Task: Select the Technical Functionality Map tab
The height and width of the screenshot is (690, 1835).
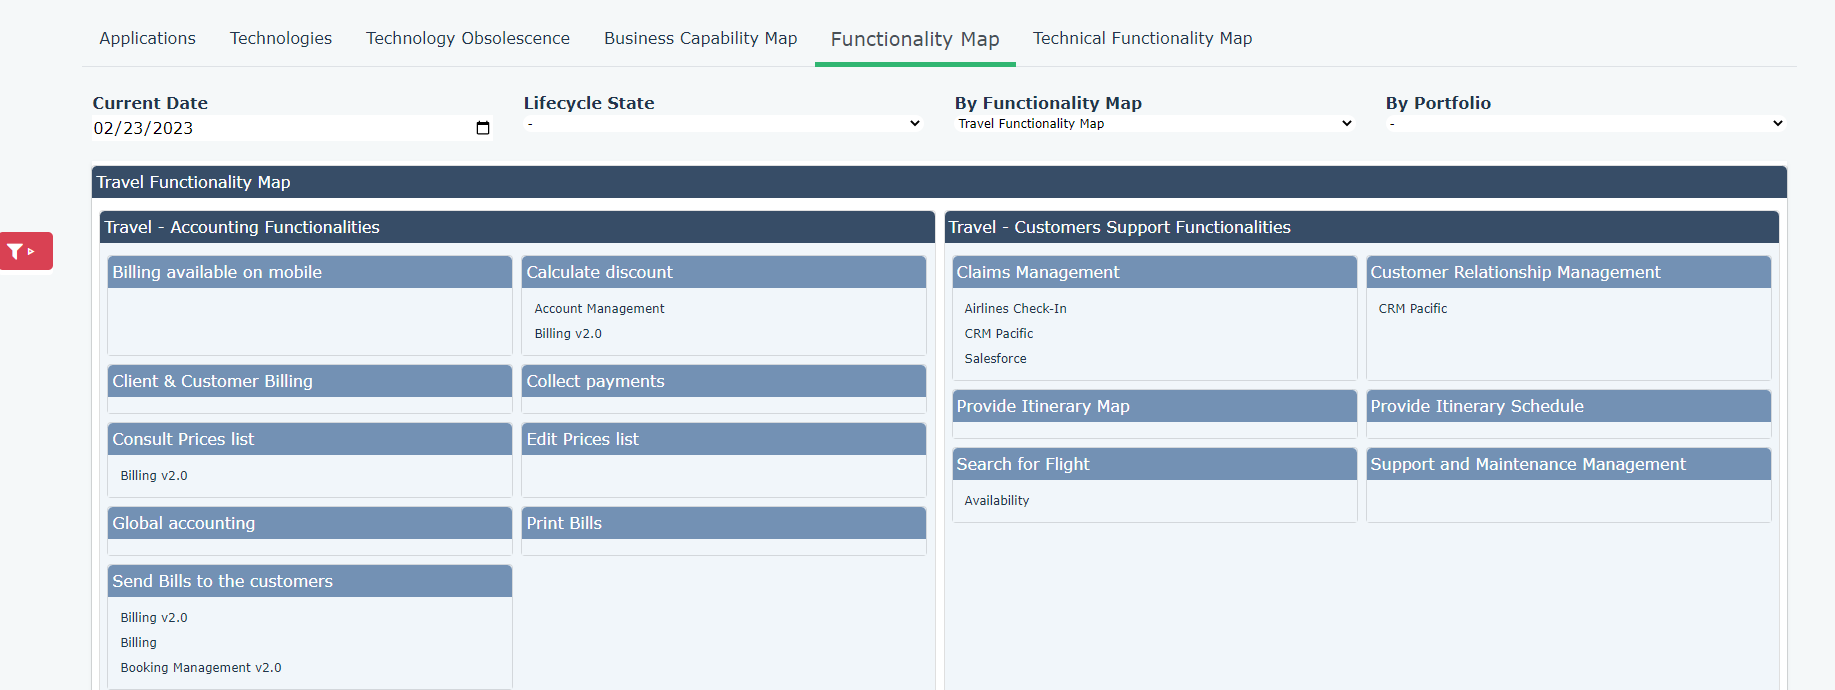Action: 1142,38
